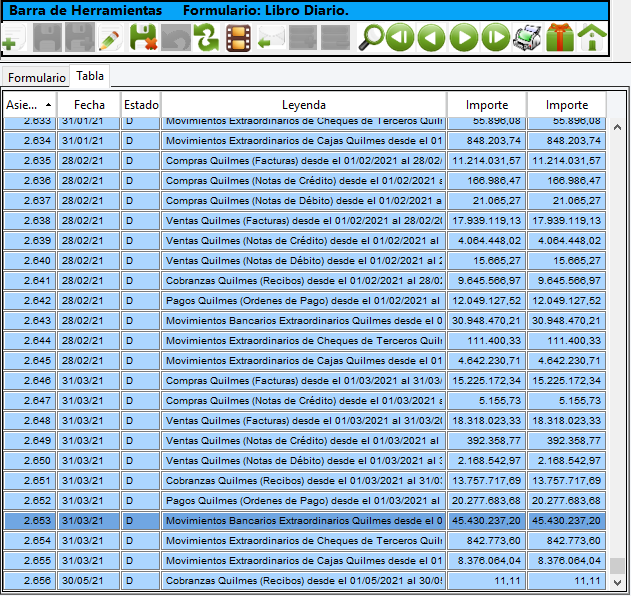This screenshot has height=596, width=631.
Task: Click the second 11,11 amount in row 2.656
Action: click(567, 581)
